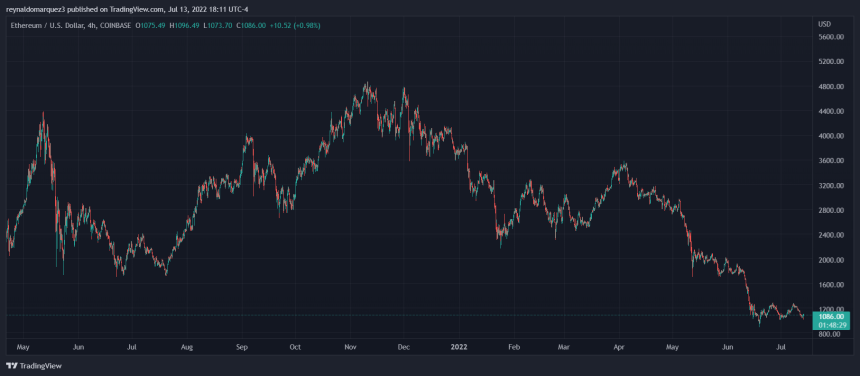This screenshot has width=860, height=376.
Task: Click the 4000.00 price axis label
Action: [830, 136]
